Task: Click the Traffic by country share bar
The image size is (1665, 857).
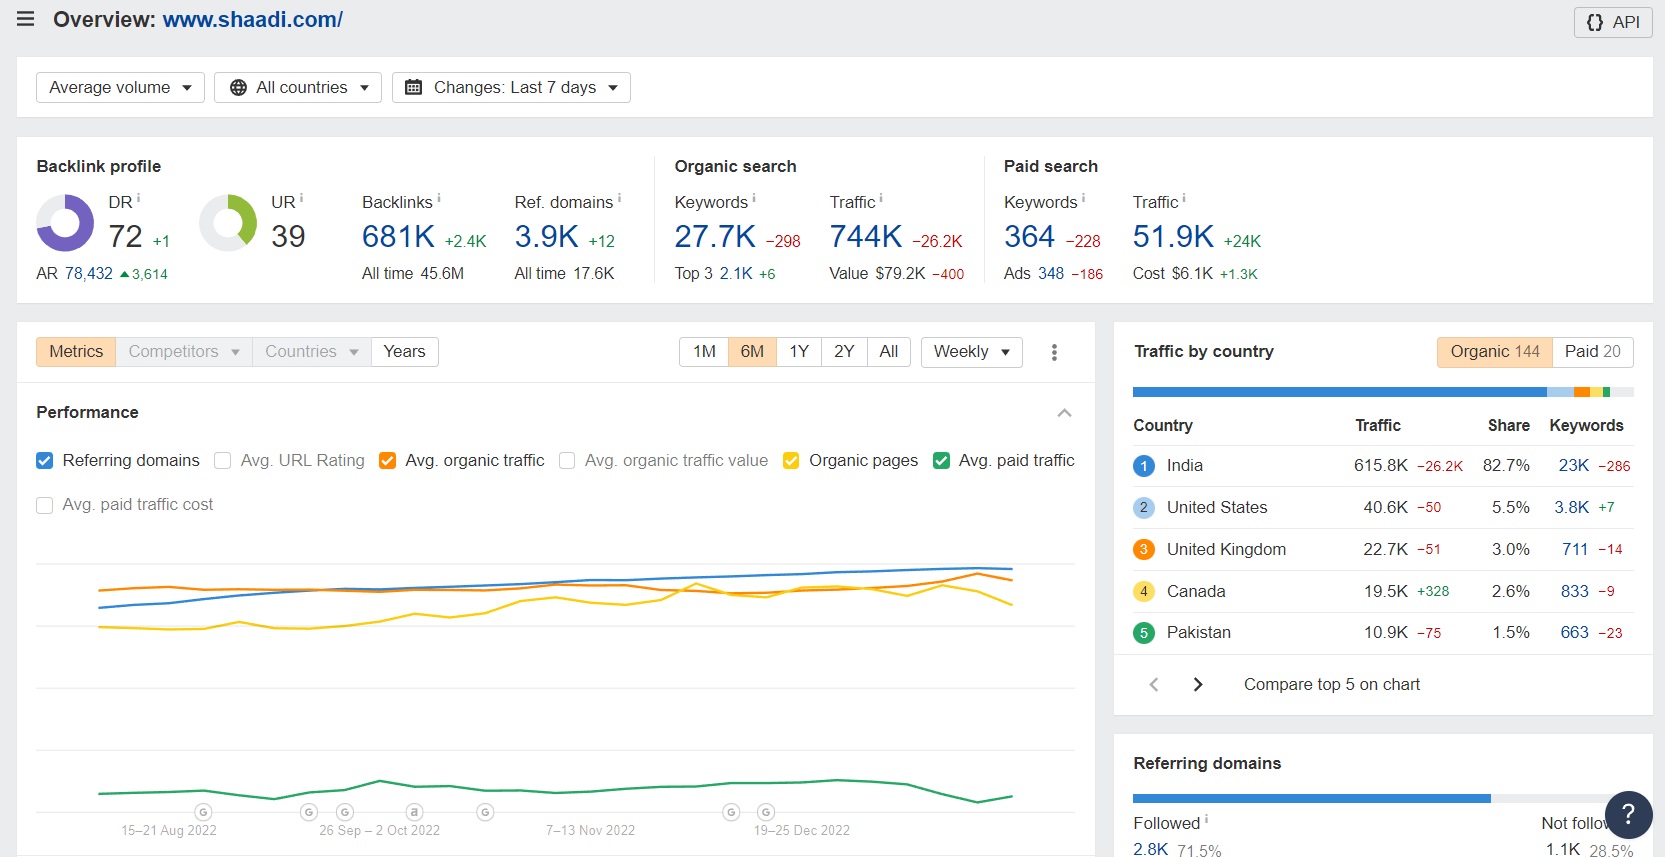Action: tap(1383, 392)
